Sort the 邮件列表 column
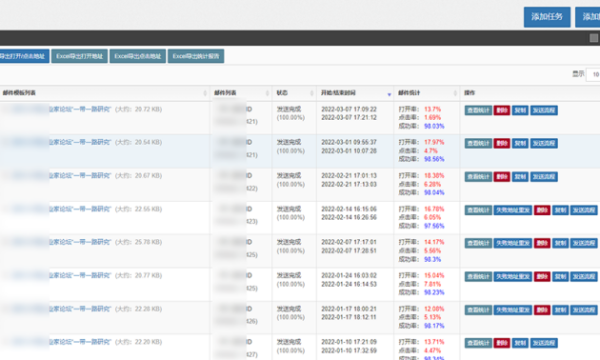600x360 pixels. tap(267, 93)
